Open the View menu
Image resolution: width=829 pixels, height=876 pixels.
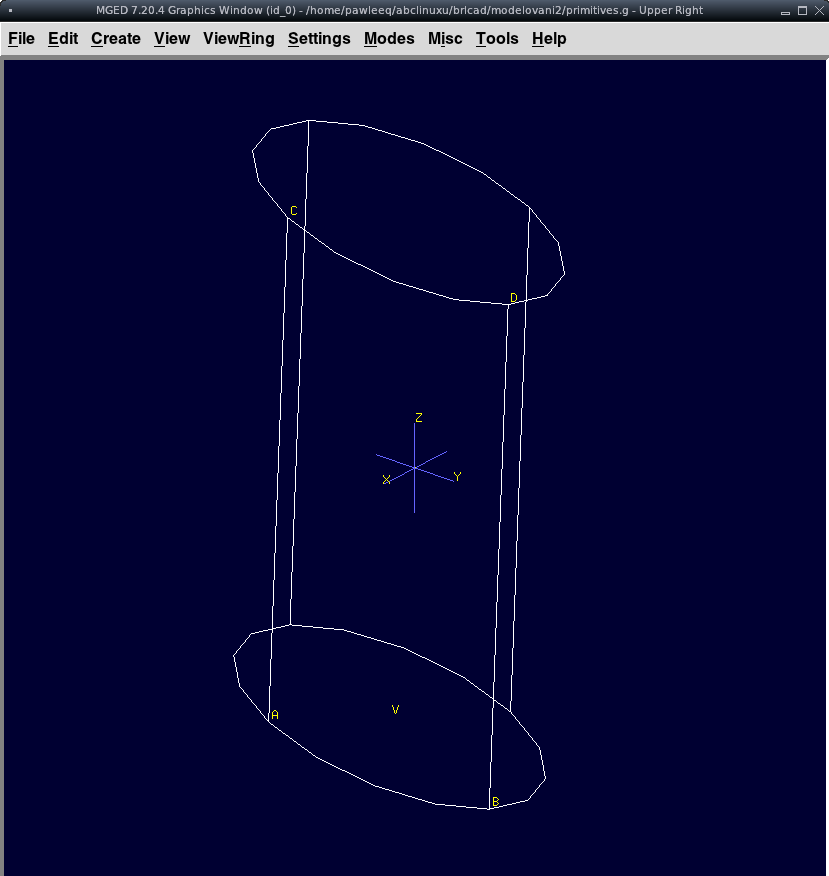coord(172,39)
